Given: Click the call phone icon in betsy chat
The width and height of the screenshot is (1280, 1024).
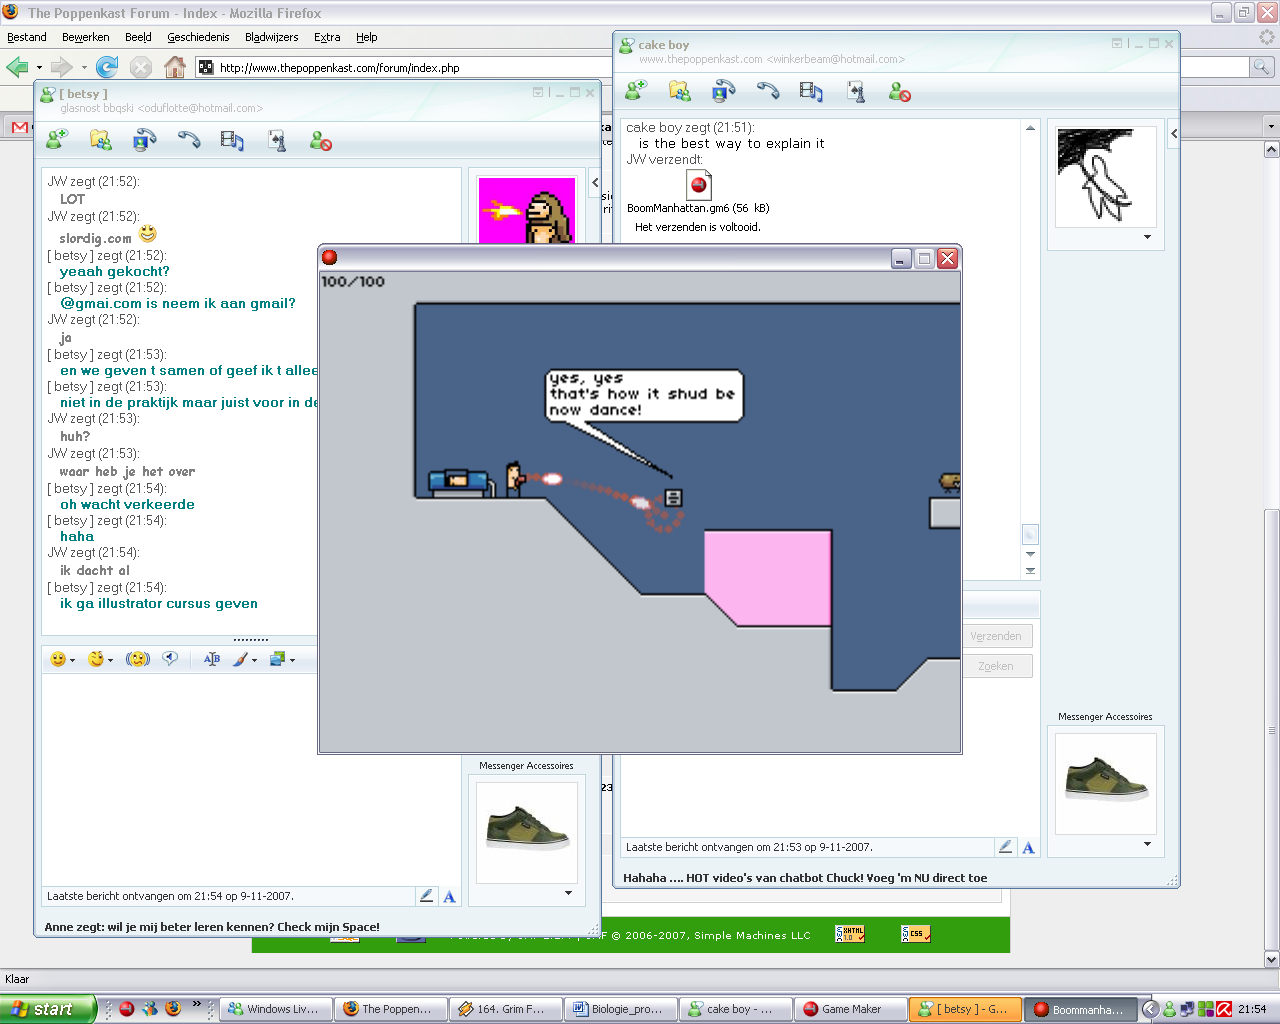Looking at the screenshot, I should pyautogui.click(x=189, y=141).
